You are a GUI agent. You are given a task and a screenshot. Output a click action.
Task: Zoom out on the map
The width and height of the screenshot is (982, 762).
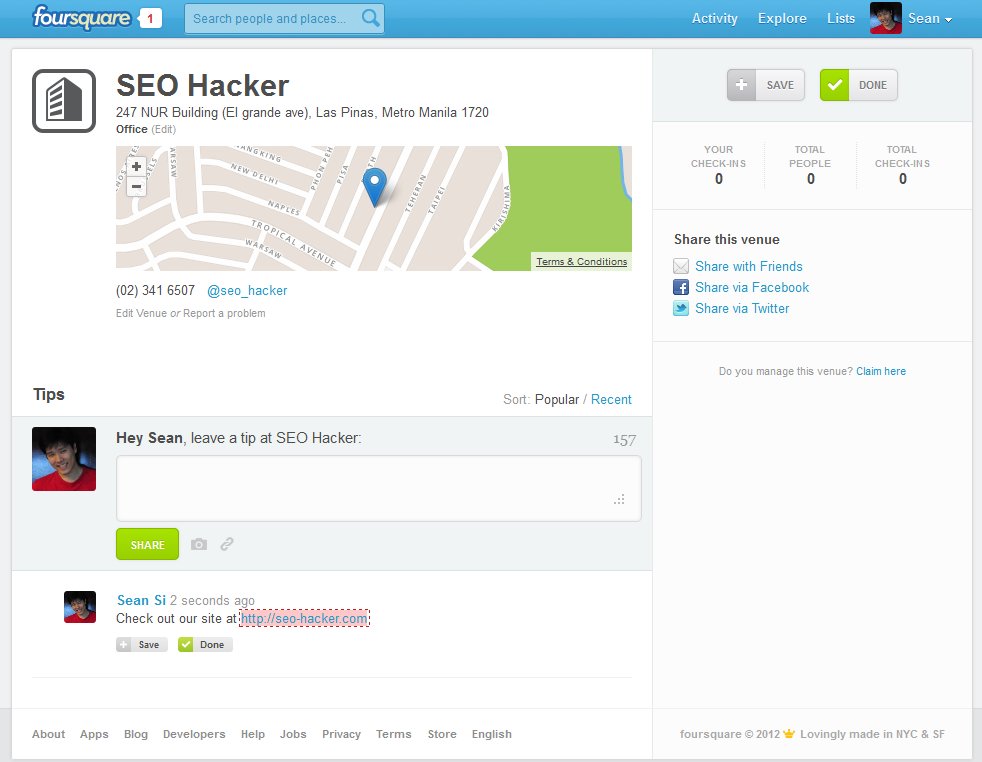tap(136, 187)
